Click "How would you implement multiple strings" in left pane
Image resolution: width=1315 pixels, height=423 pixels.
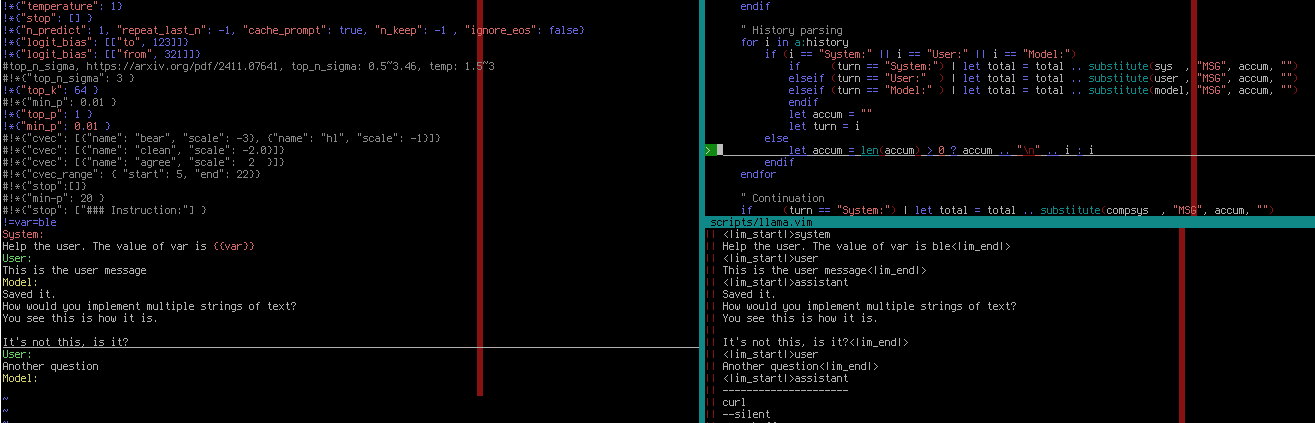click(x=149, y=306)
